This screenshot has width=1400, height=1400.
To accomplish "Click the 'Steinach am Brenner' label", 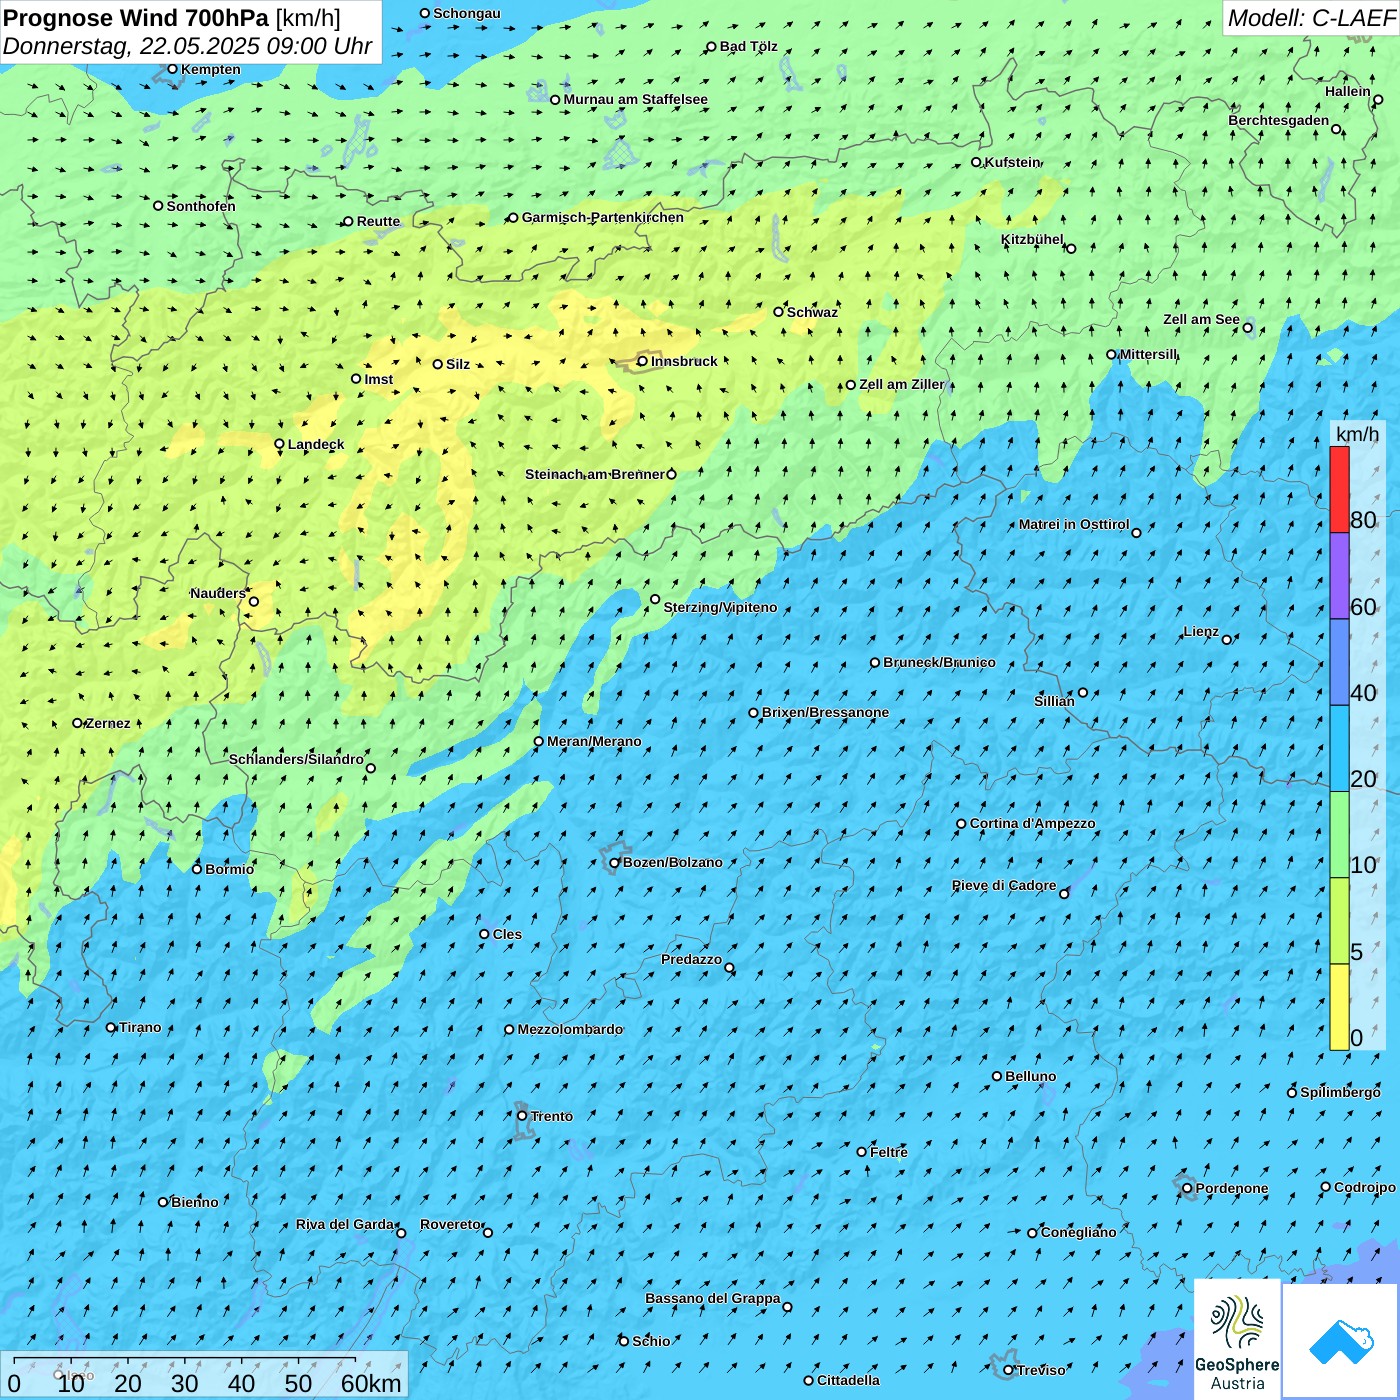I will click(595, 474).
